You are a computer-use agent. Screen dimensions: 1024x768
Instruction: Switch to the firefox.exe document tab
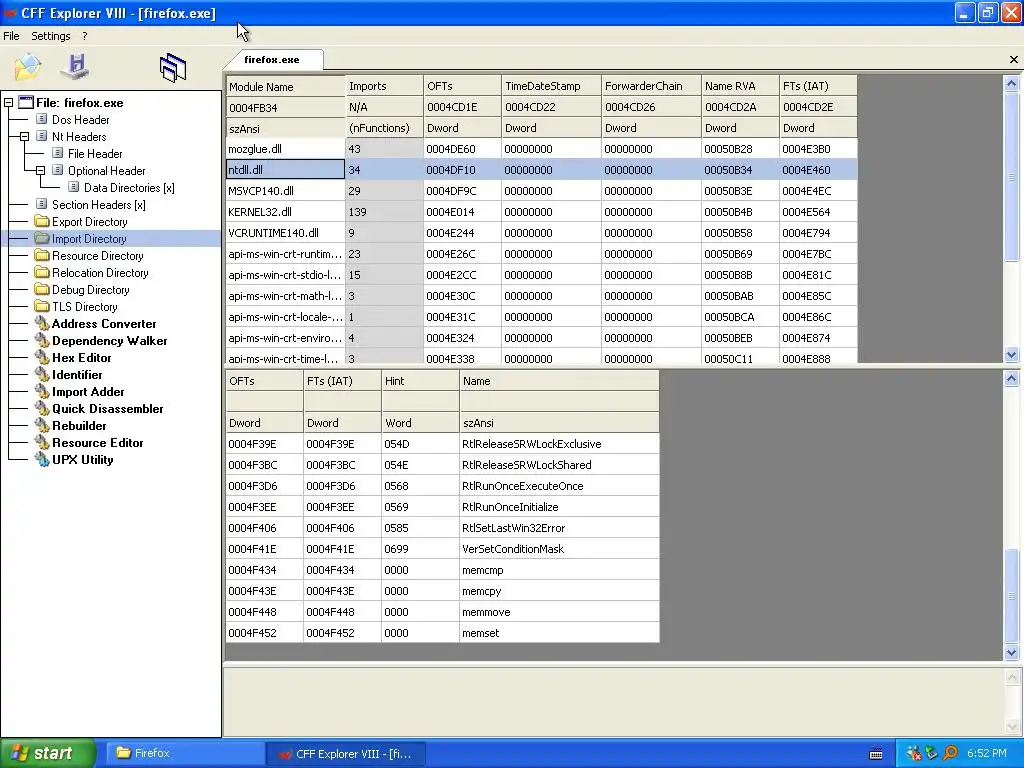272,59
